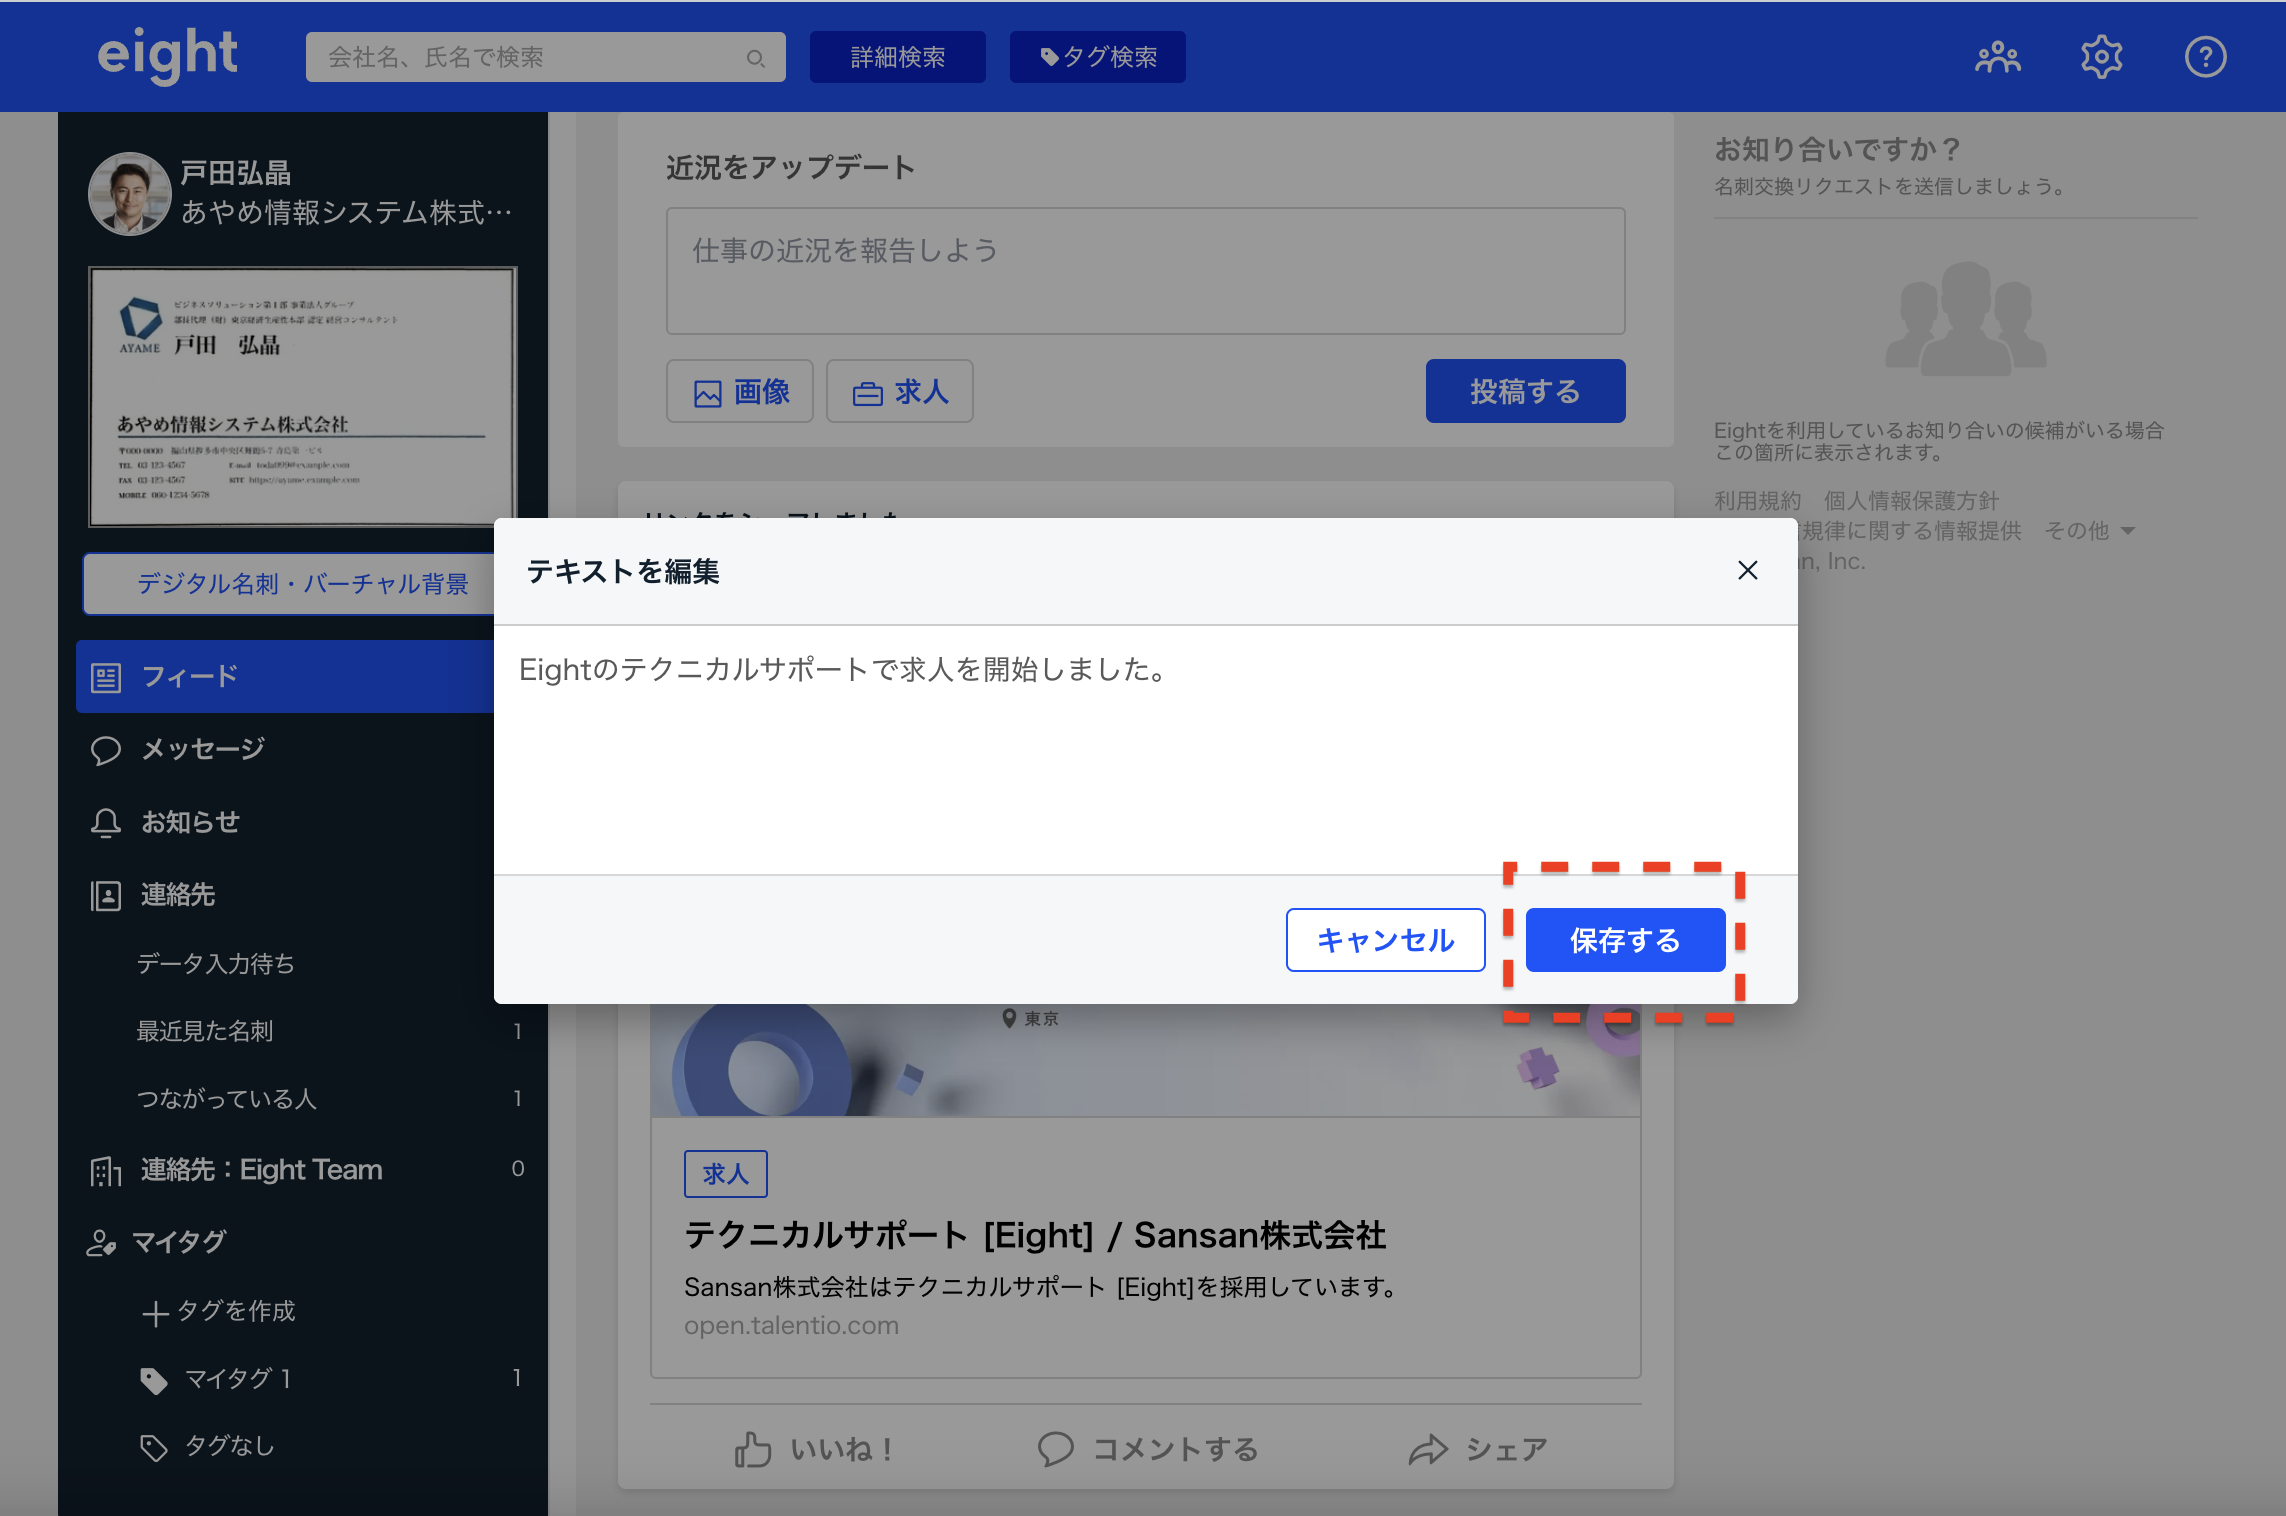The width and height of the screenshot is (2286, 1516).
Task: Open the お知らせ notifications menu
Action: pyautogui.click(x=190, y=822)
